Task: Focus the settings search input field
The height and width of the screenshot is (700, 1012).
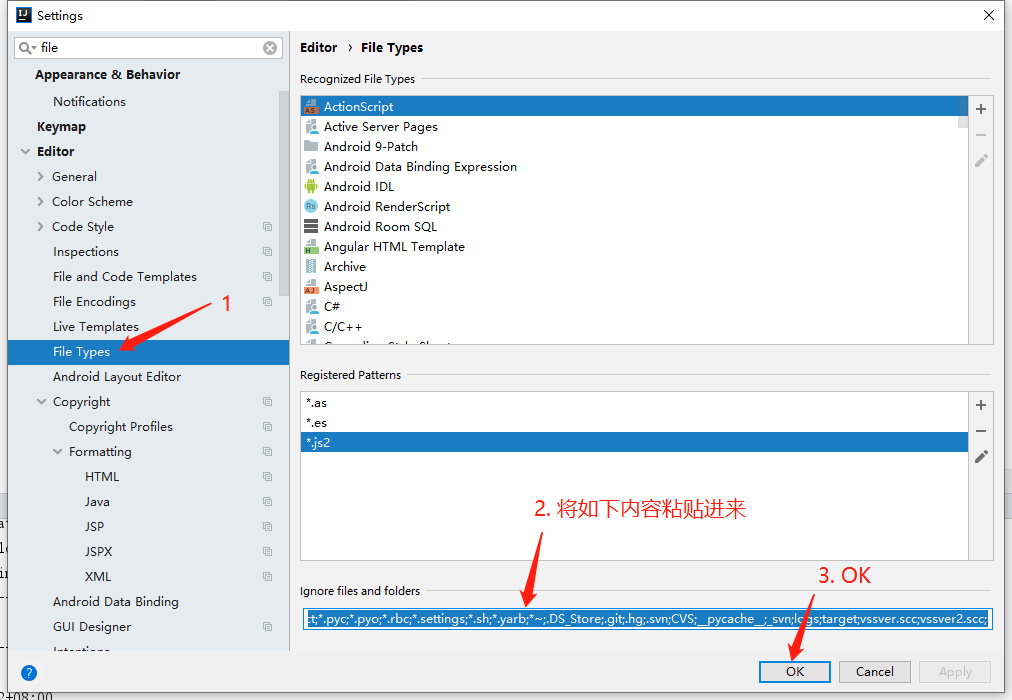Action: pos(148,48)
